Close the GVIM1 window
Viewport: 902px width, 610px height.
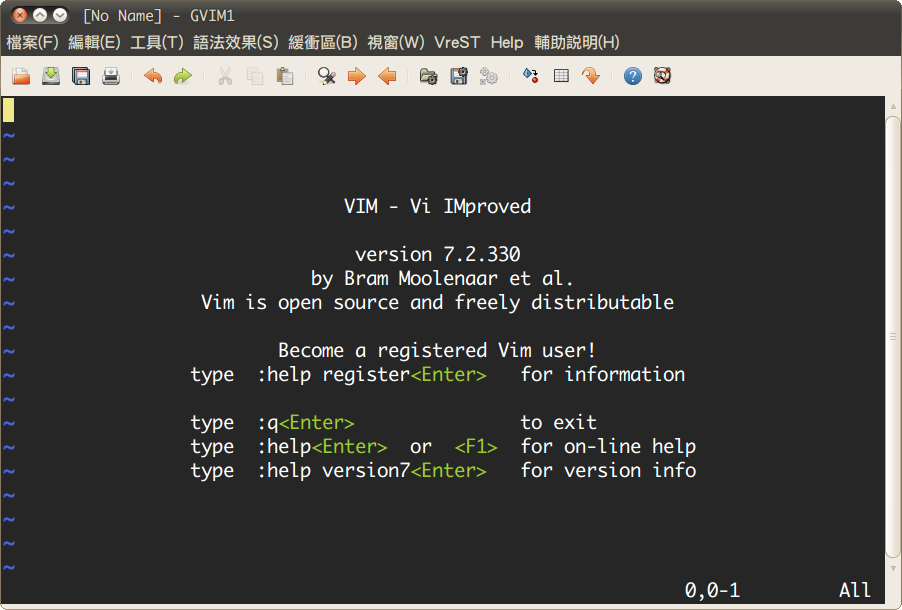(x=20, y=15)
